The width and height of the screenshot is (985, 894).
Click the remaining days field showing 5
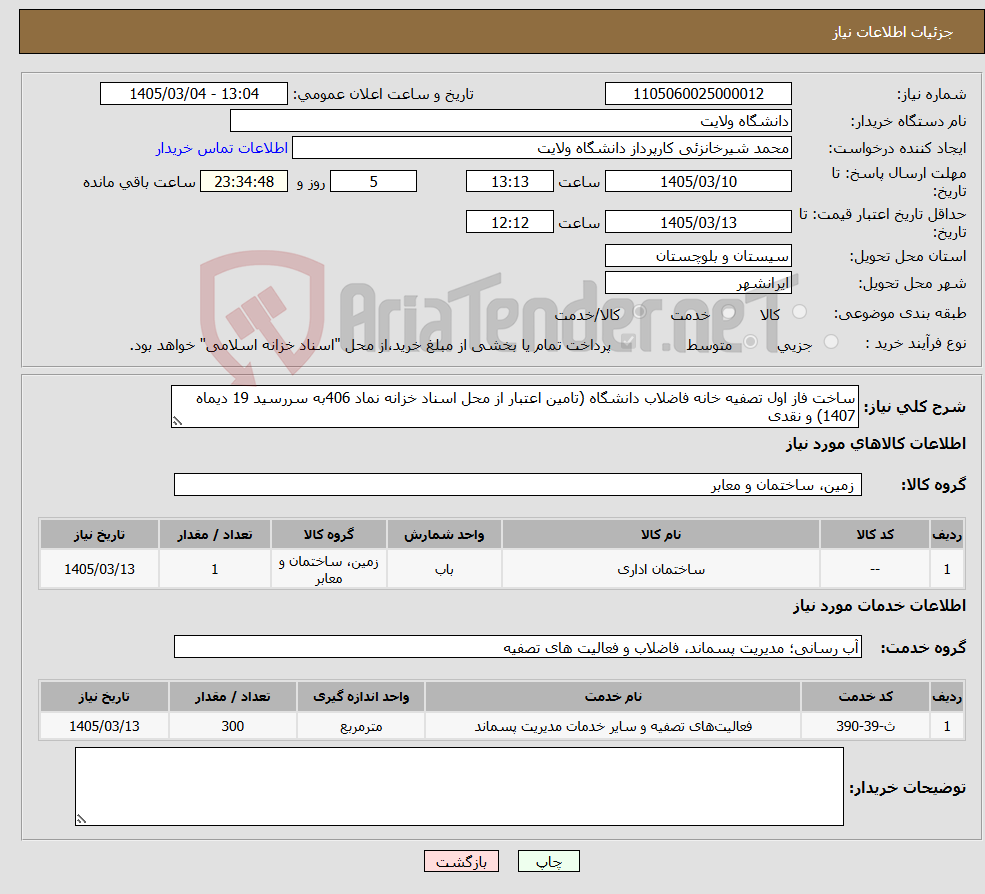[373, 182]
